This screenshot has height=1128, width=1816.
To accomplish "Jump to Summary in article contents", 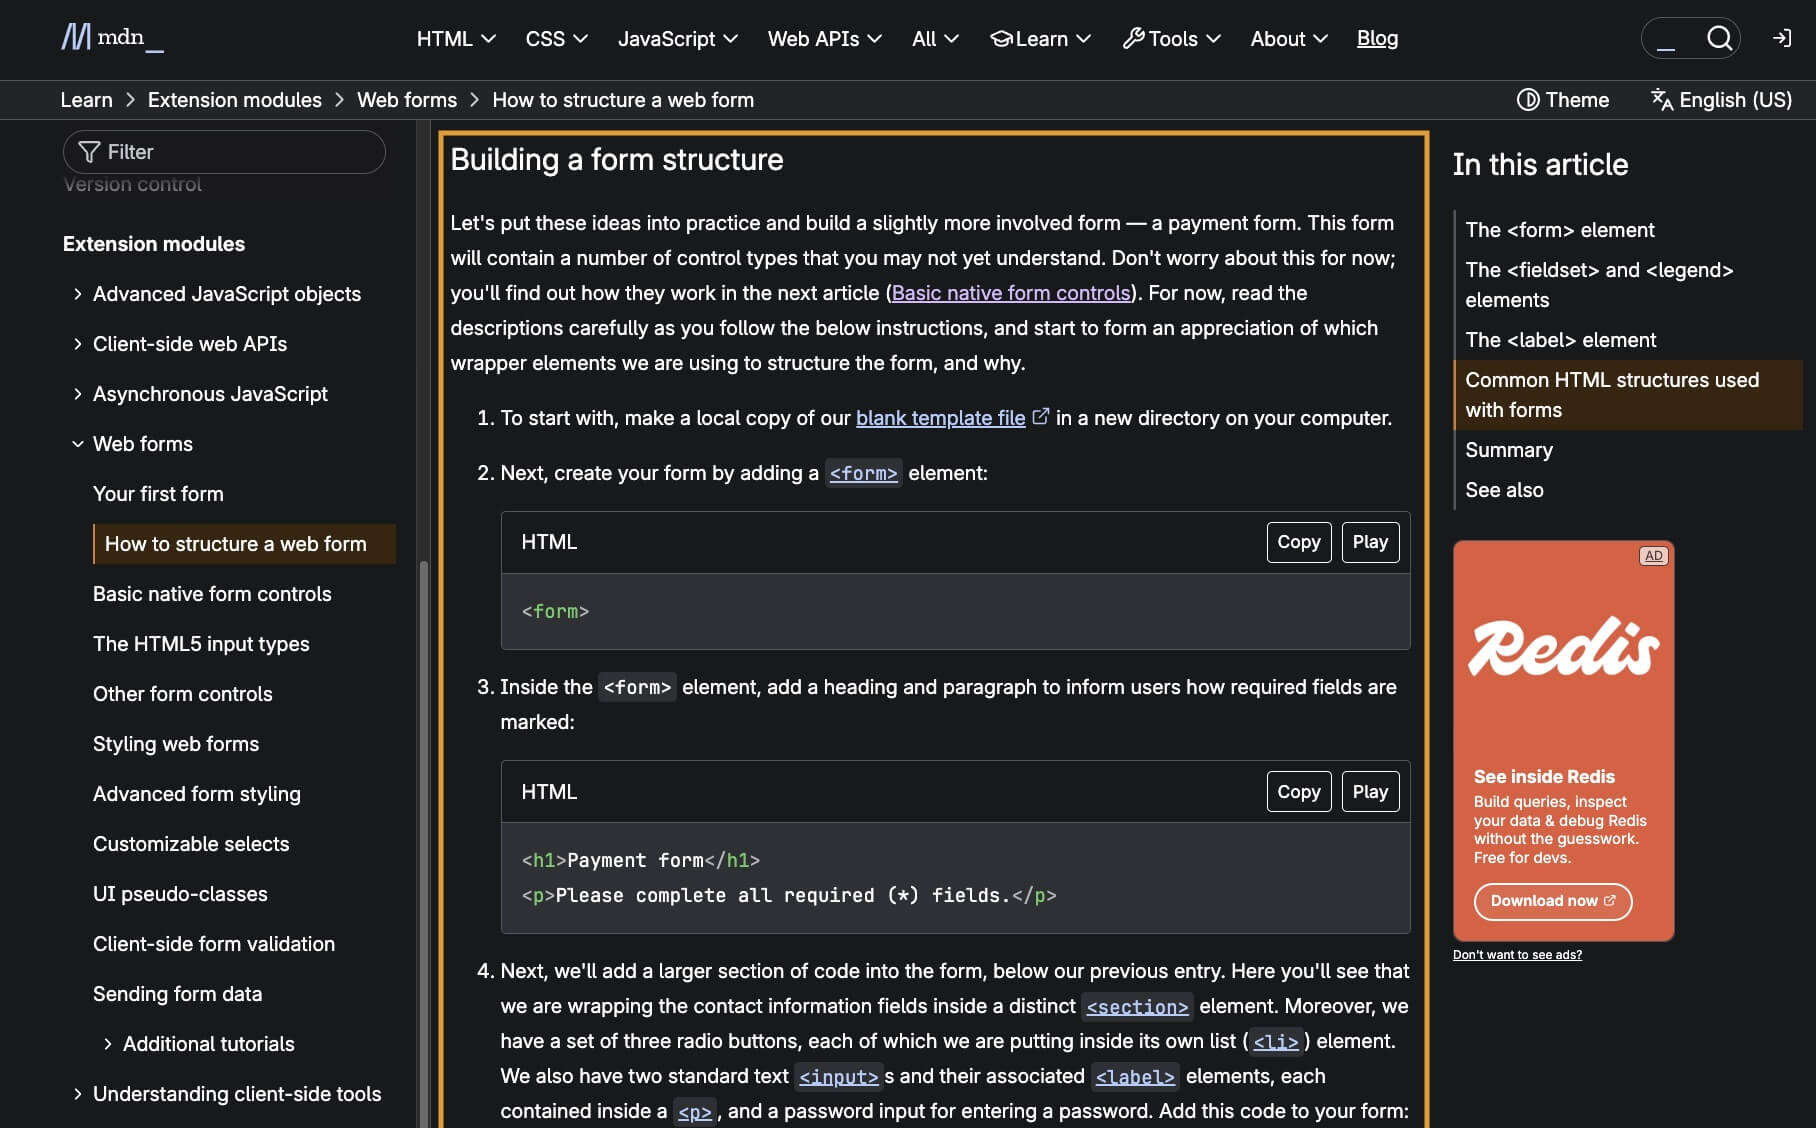I will [x=1508, y=450].
